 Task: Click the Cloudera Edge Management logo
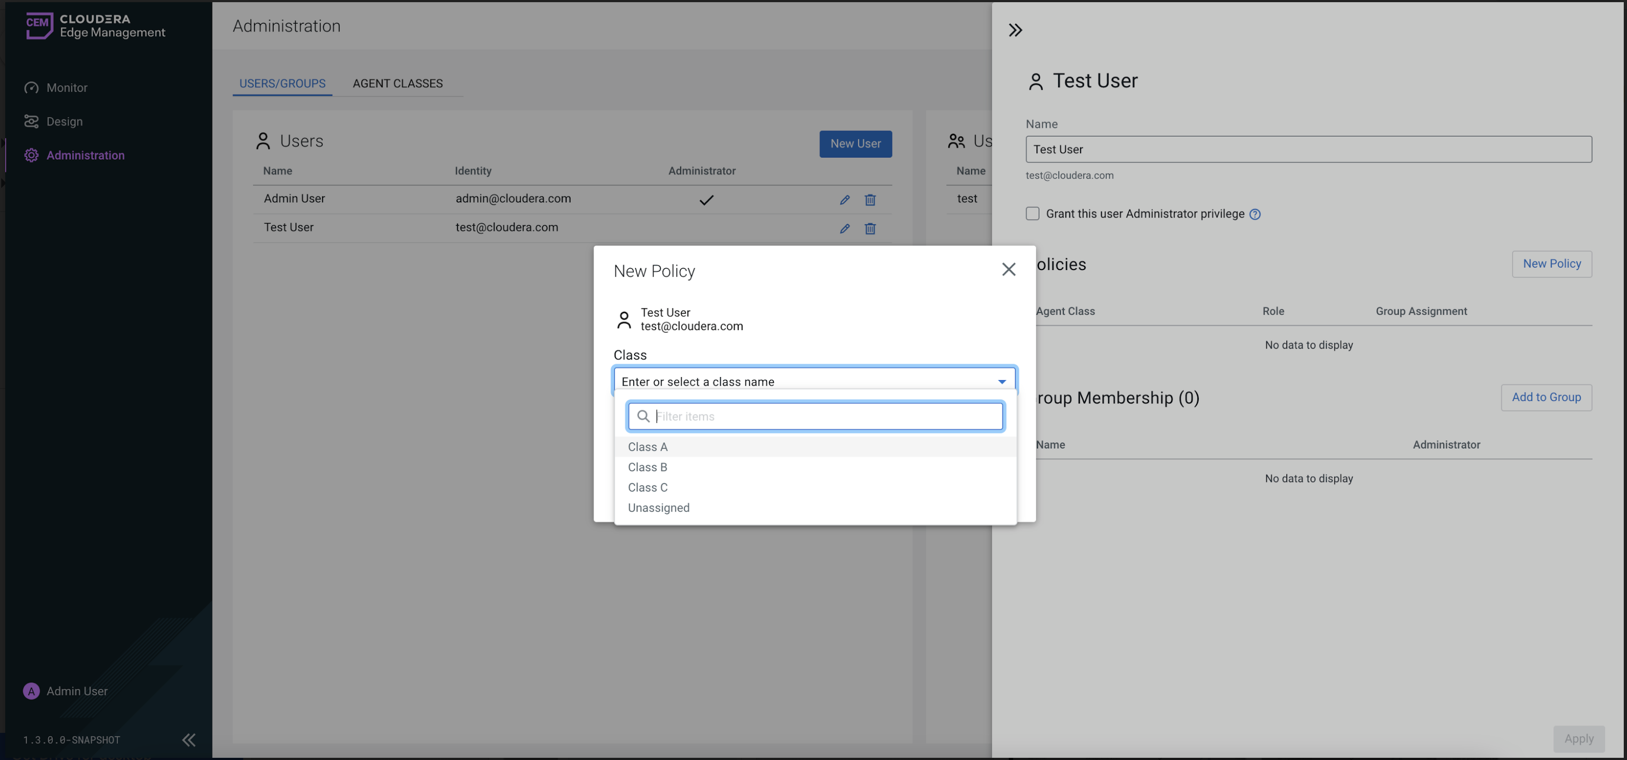(x=95, y=26)
